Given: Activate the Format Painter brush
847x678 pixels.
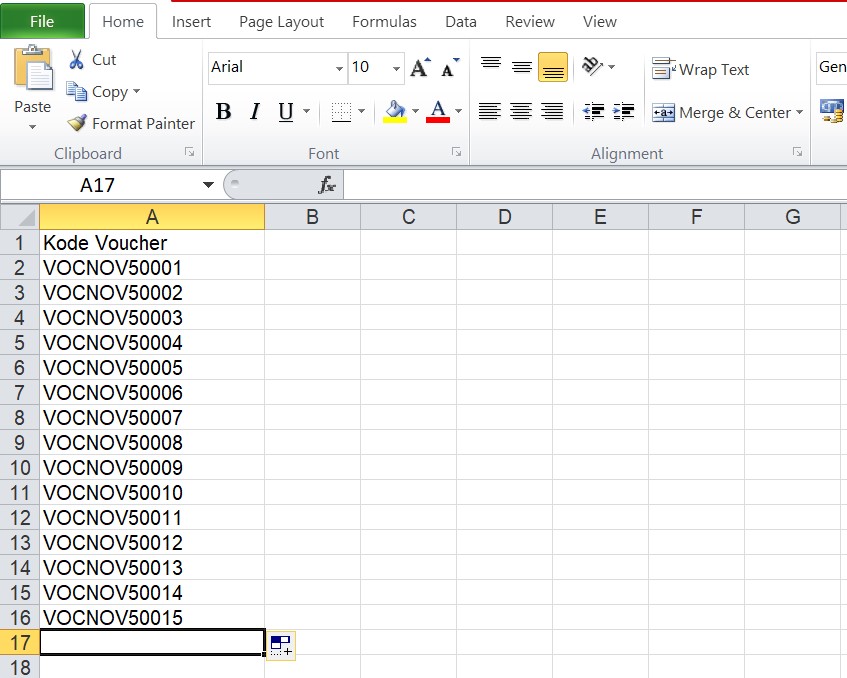Looking at the screenshot, I should point(77,123).
